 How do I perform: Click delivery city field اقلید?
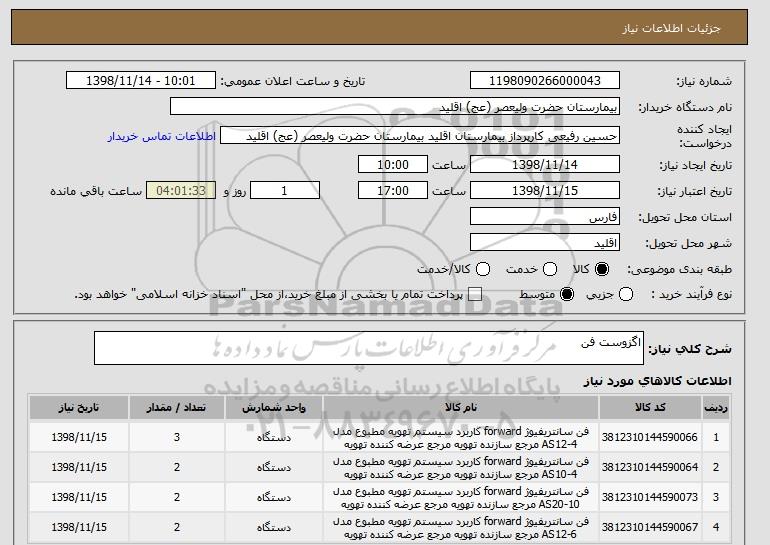tap(545, 243)
